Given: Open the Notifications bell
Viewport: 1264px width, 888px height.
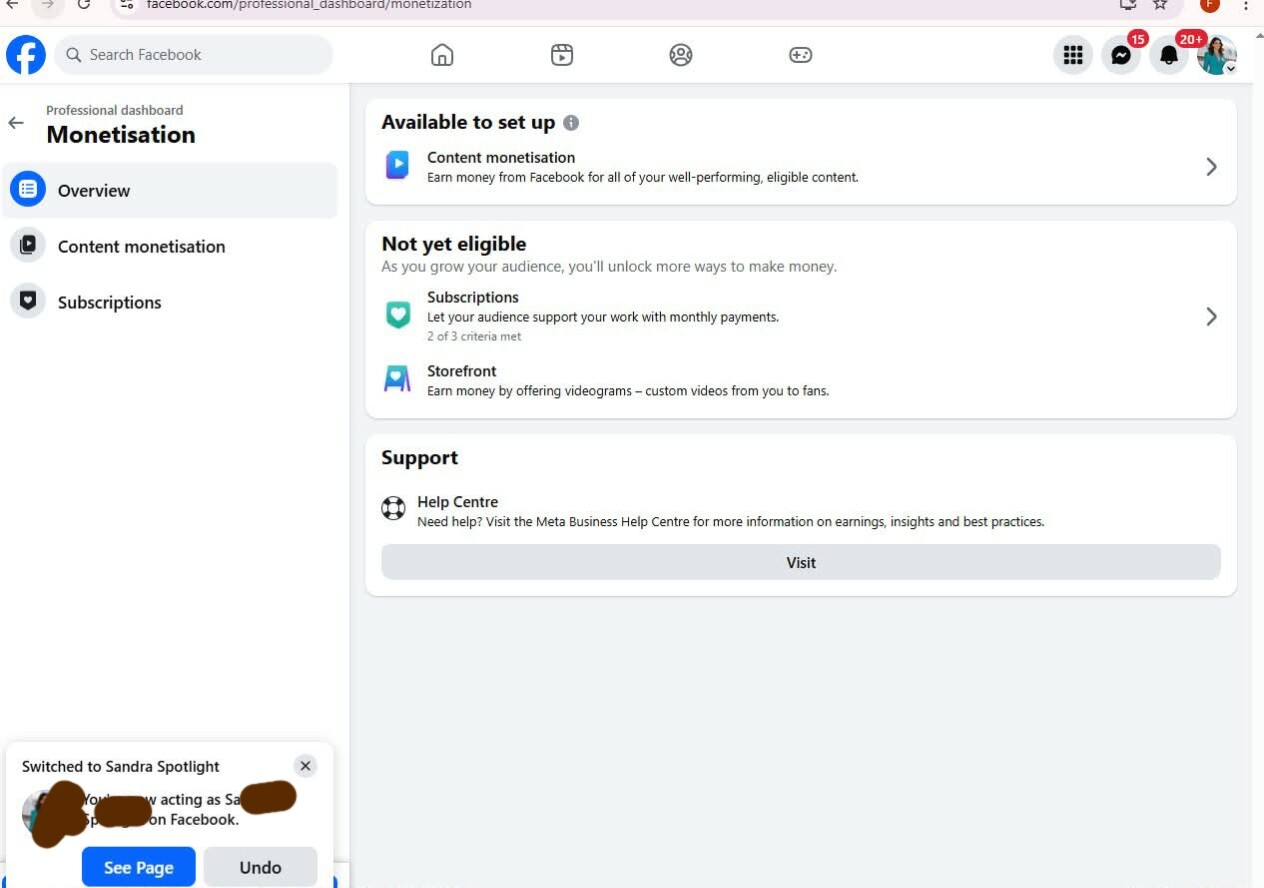Looking at the screenshot, I should coord(1169,55).
